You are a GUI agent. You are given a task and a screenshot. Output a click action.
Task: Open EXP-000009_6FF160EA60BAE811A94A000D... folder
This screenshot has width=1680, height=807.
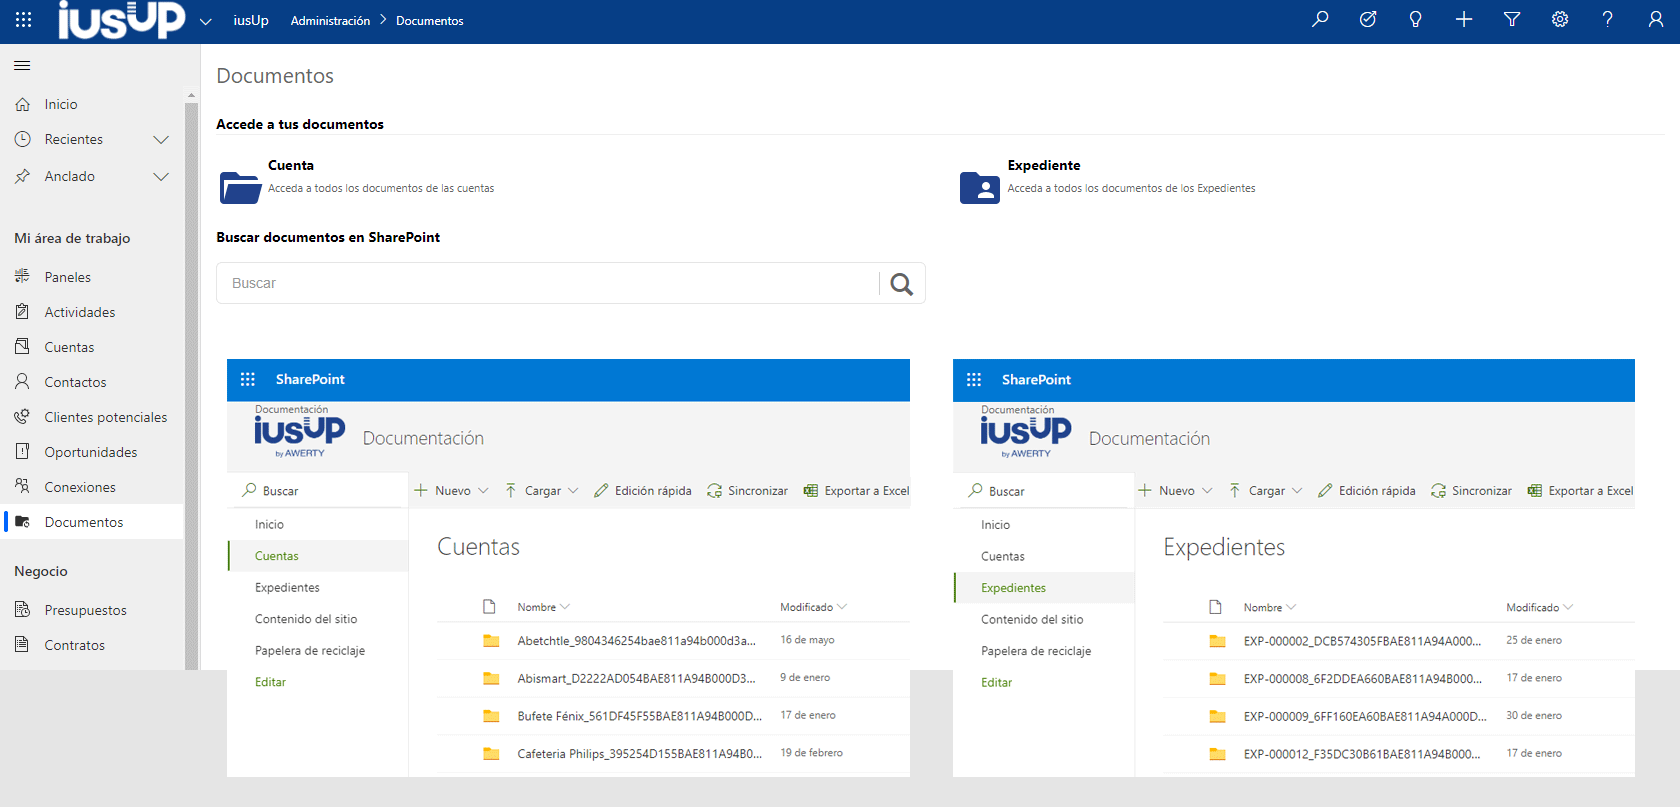1365,716
